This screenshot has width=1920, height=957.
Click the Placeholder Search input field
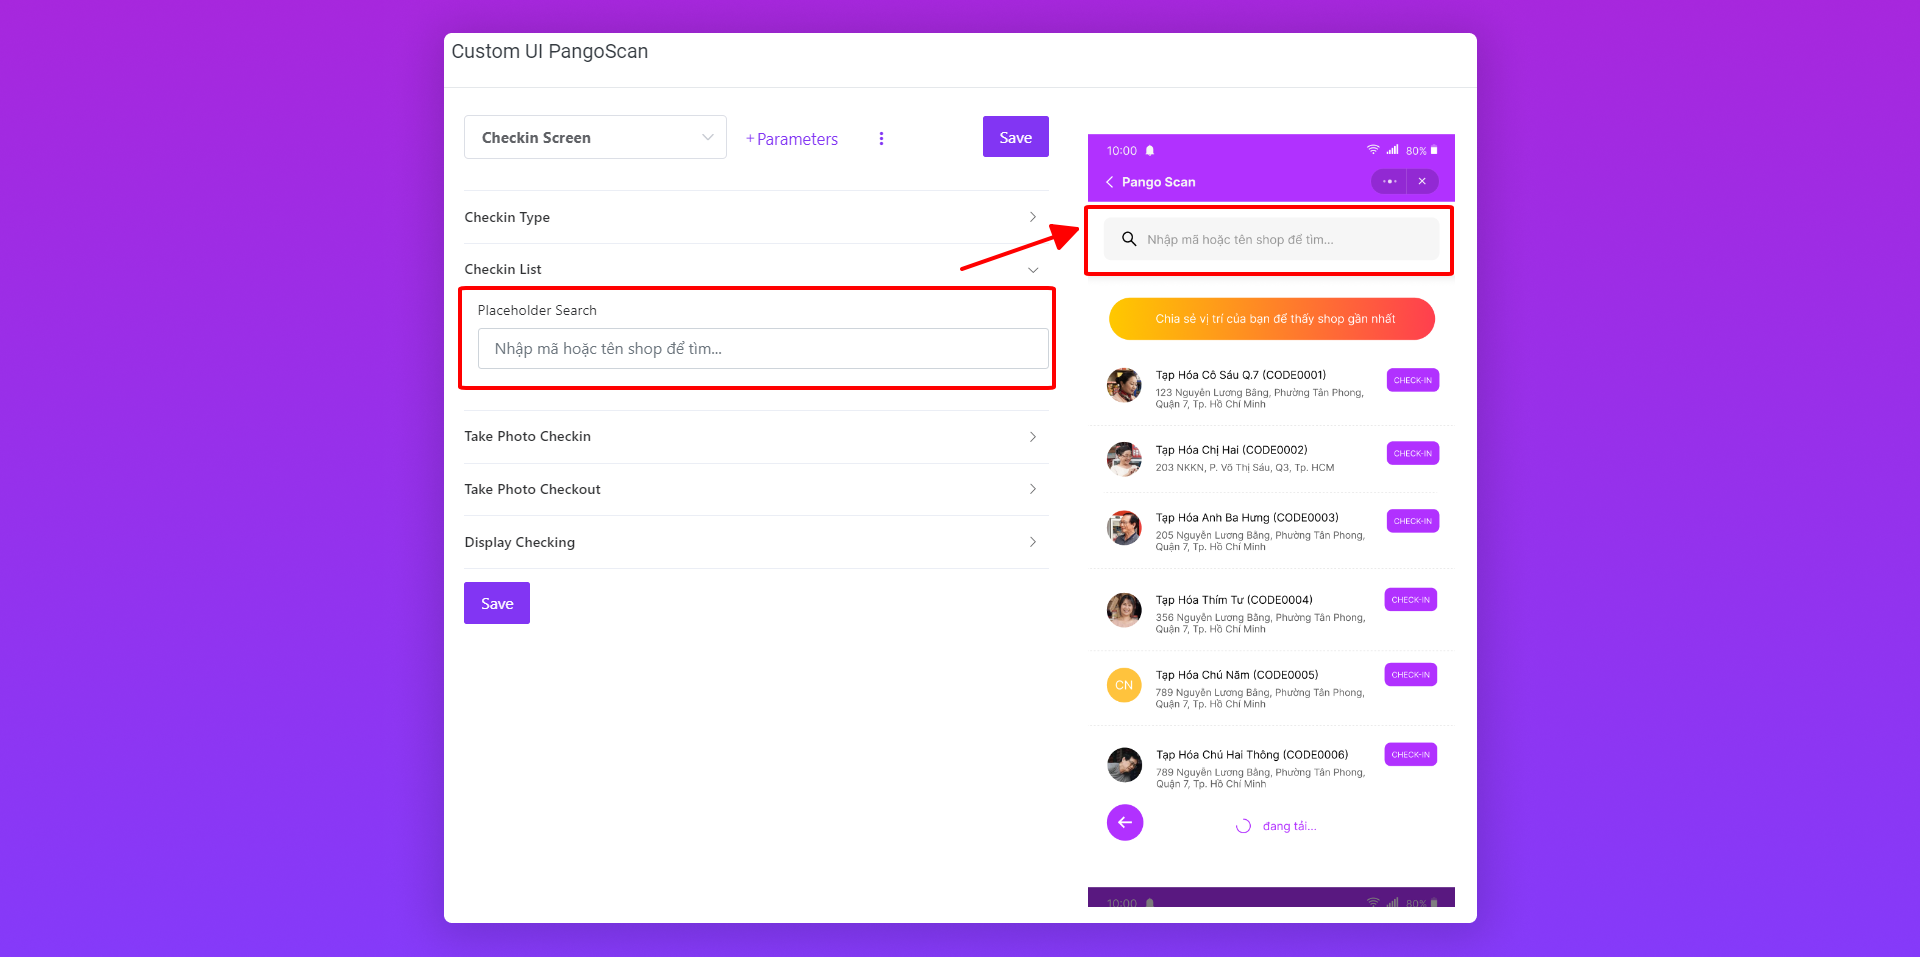click(762, 349)
